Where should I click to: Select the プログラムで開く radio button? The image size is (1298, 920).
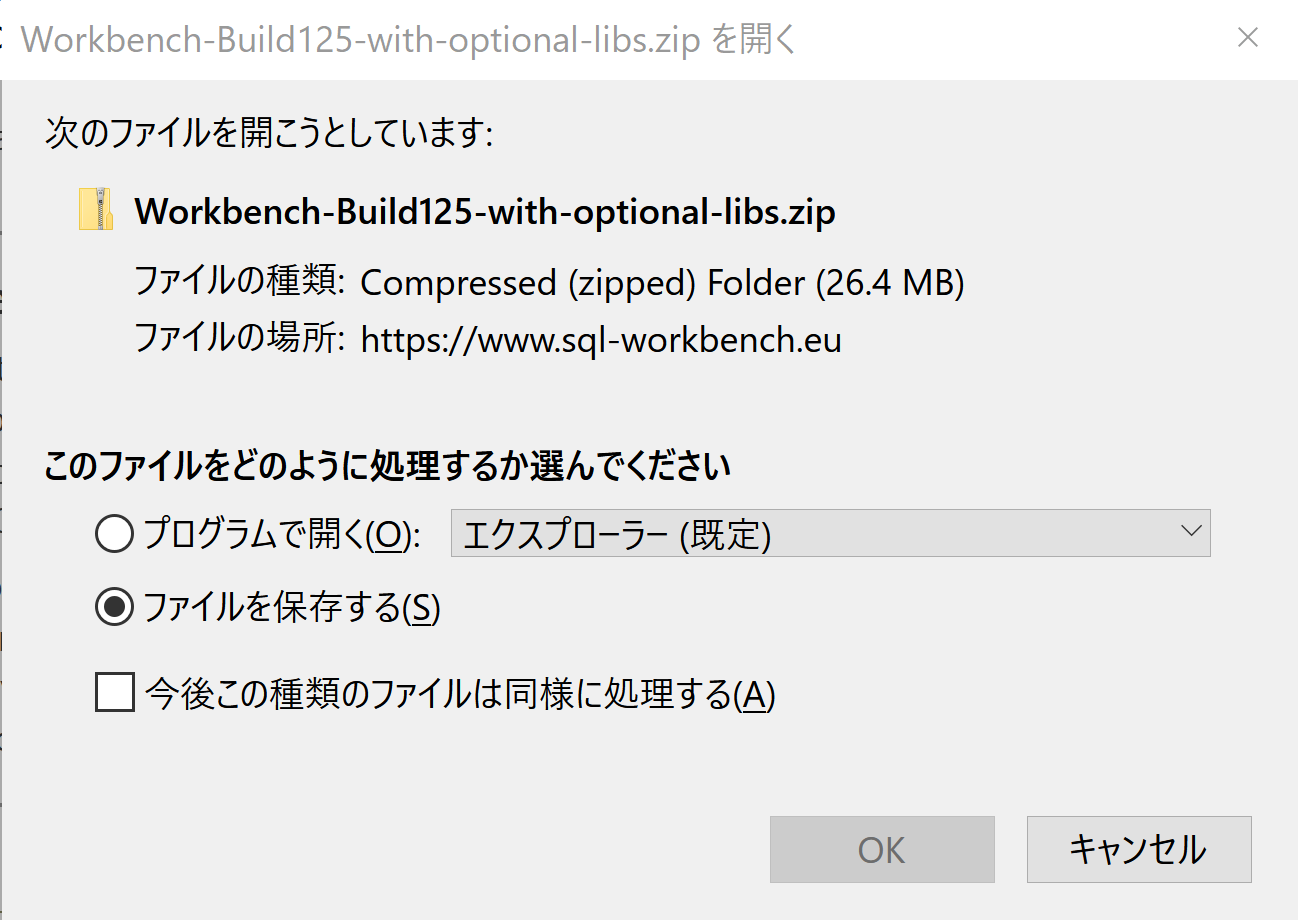click(x=114, y=535)
